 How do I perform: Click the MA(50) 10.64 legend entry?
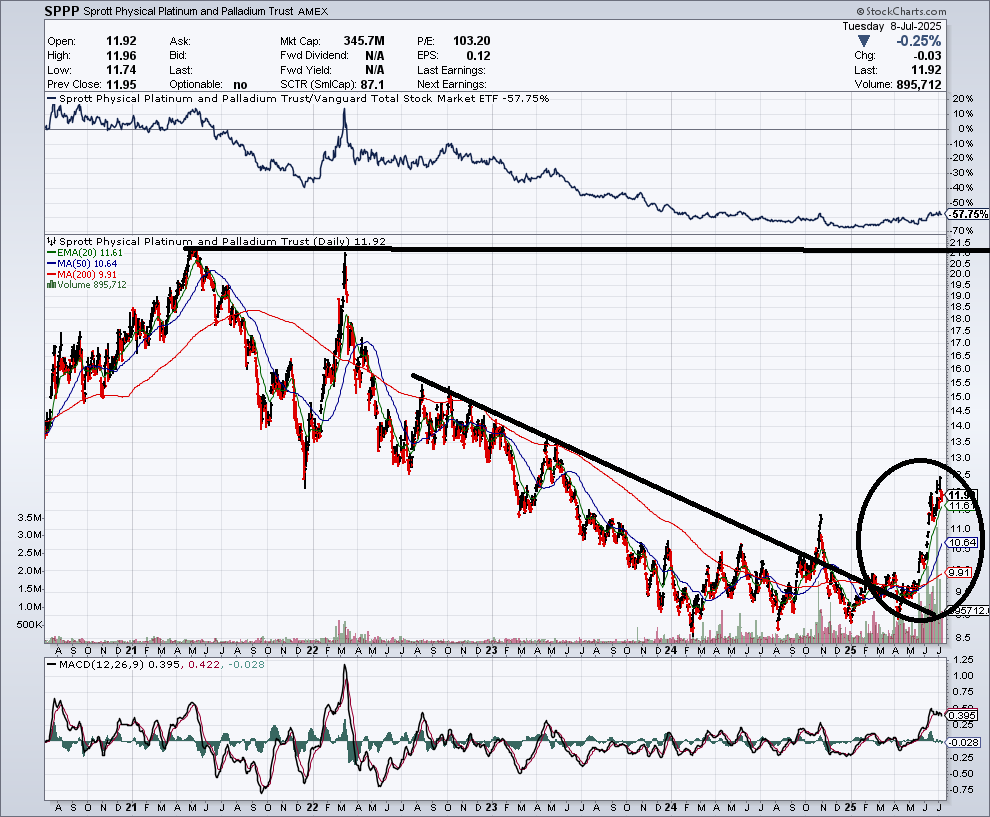click(x=82, y=264)
